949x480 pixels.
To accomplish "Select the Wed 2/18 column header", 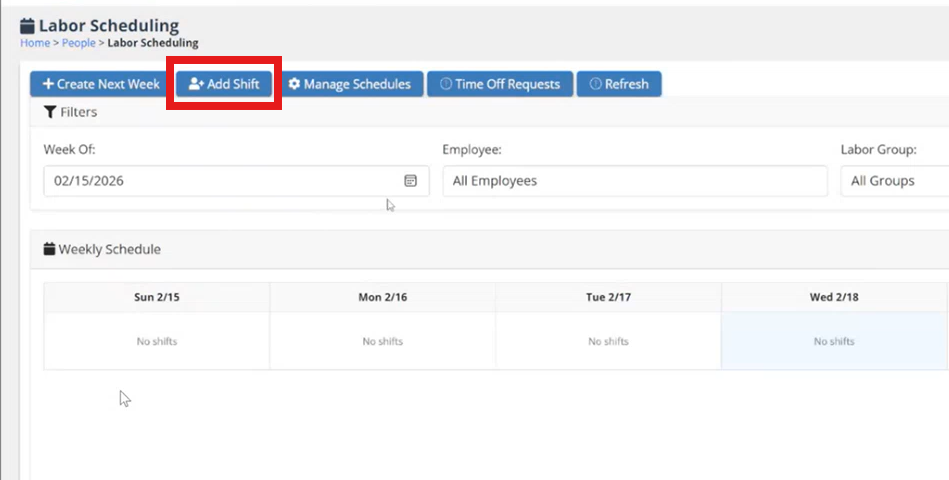I will tap(834, 297).
